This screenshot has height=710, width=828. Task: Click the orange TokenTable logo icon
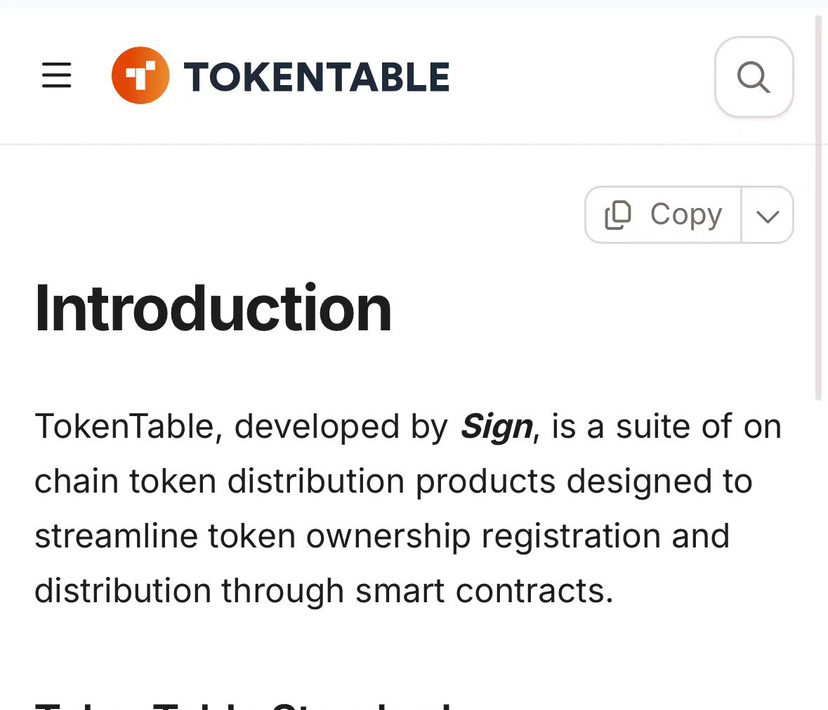click(140, 76)
